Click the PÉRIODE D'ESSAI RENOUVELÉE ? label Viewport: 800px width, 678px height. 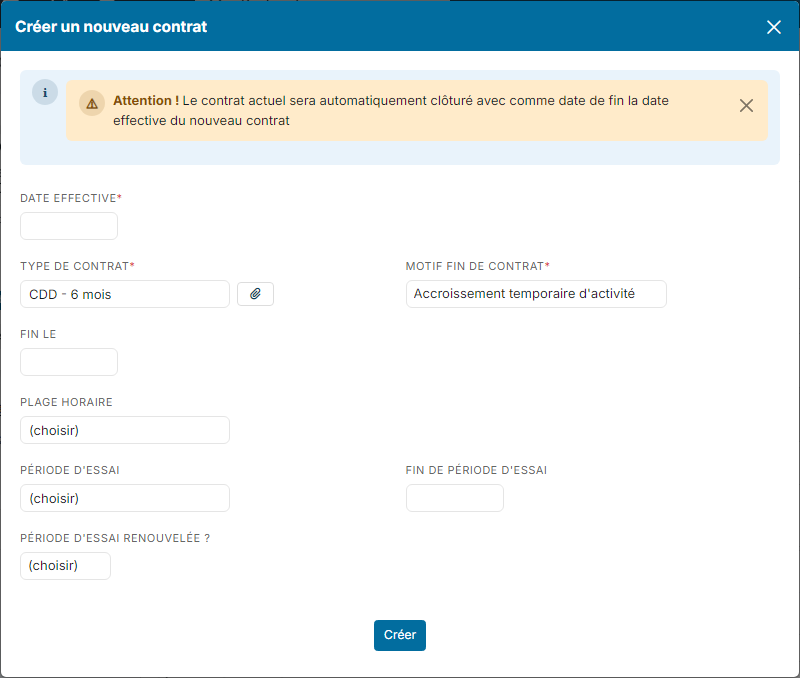[115, 538]
